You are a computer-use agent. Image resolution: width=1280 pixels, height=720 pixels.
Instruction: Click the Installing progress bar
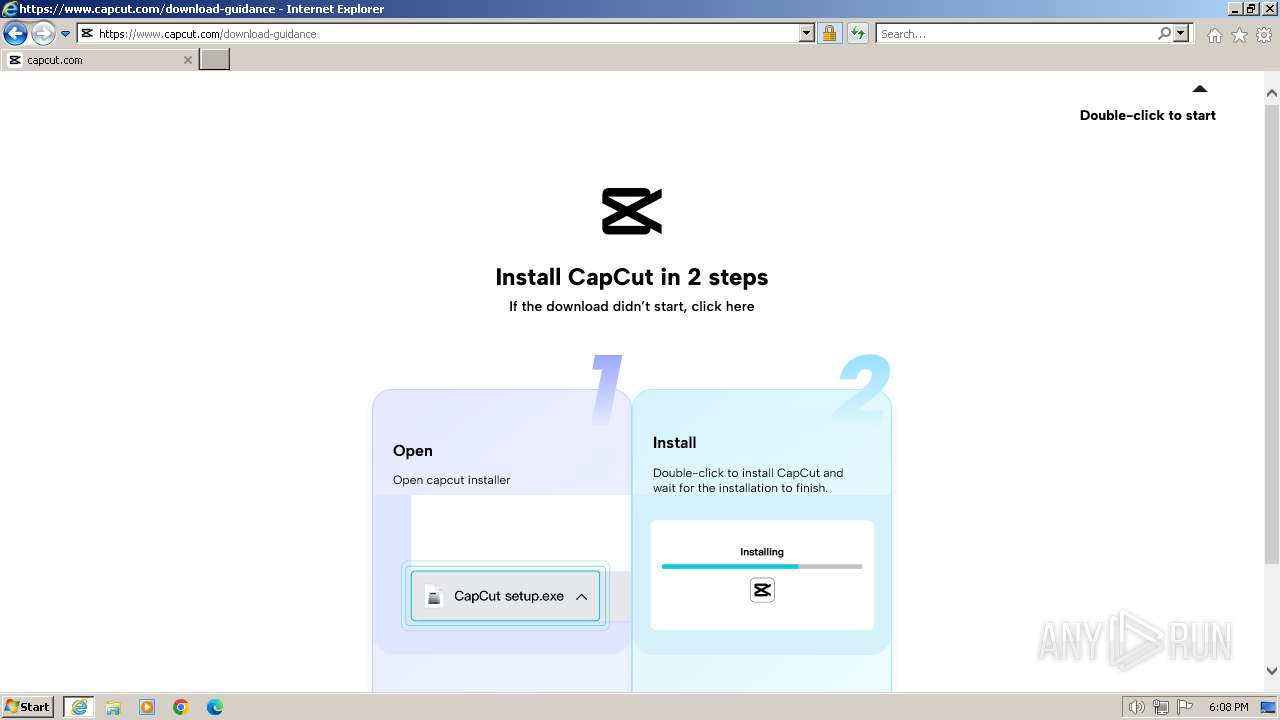click(x=762, y=566)
